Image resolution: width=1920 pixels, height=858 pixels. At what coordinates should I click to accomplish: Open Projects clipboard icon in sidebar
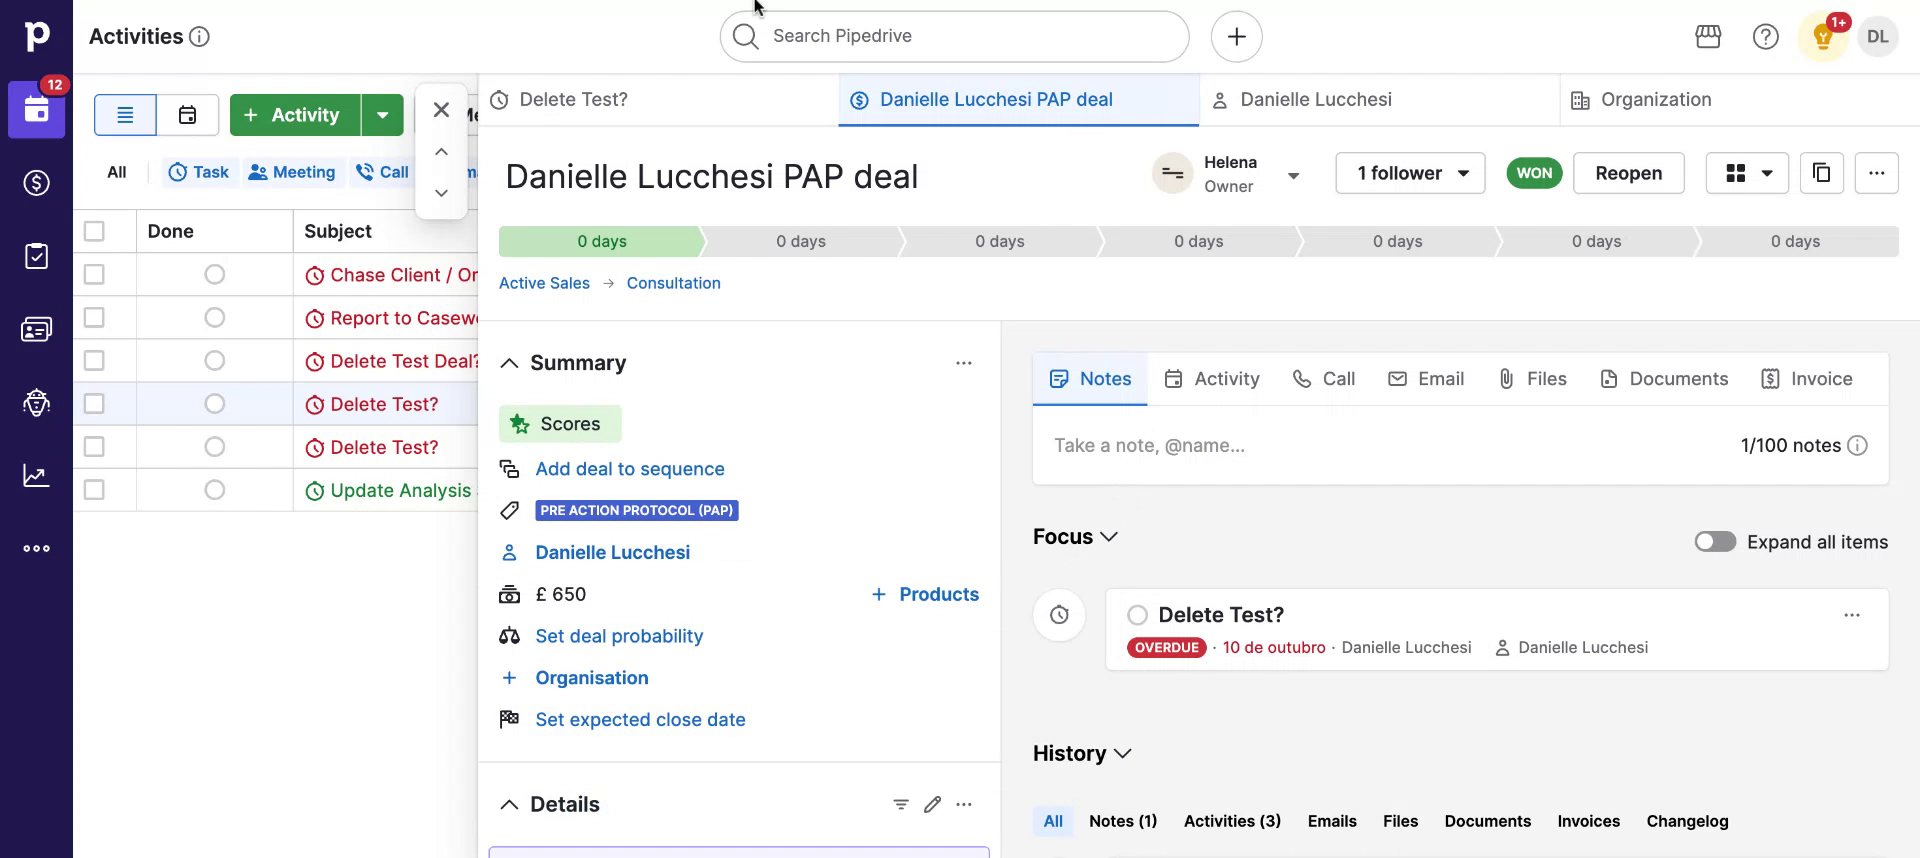(x=36, y=256)
